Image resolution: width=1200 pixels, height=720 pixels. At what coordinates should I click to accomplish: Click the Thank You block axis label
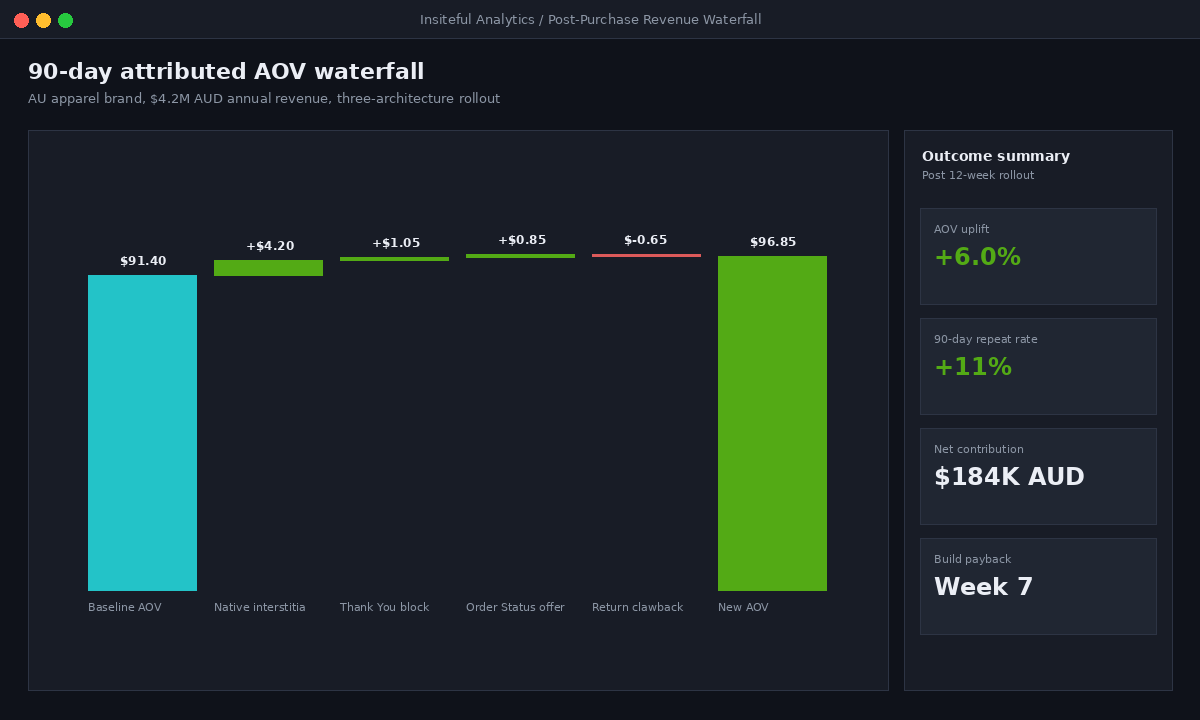click(384, 607)
